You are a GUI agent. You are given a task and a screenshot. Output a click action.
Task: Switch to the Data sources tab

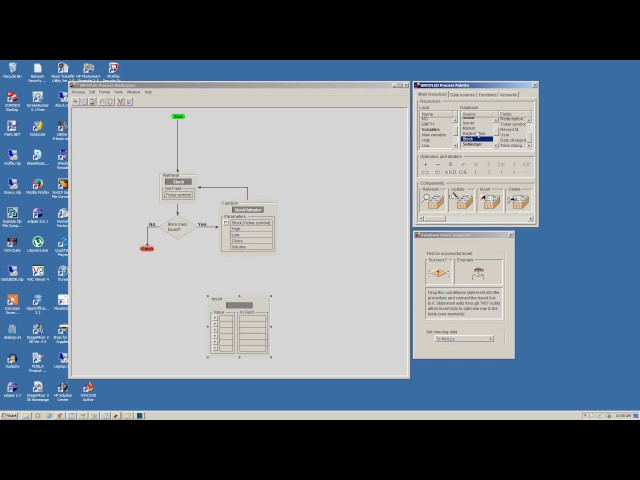(x=462, y=95)
